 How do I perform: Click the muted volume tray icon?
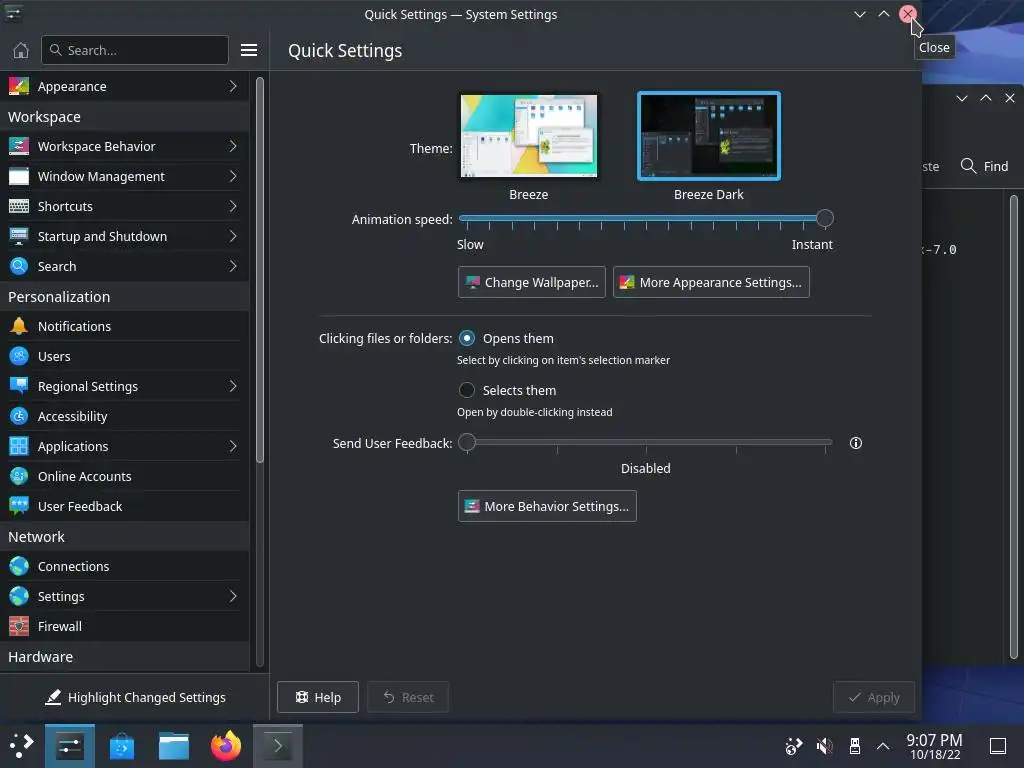click(825, 746)
